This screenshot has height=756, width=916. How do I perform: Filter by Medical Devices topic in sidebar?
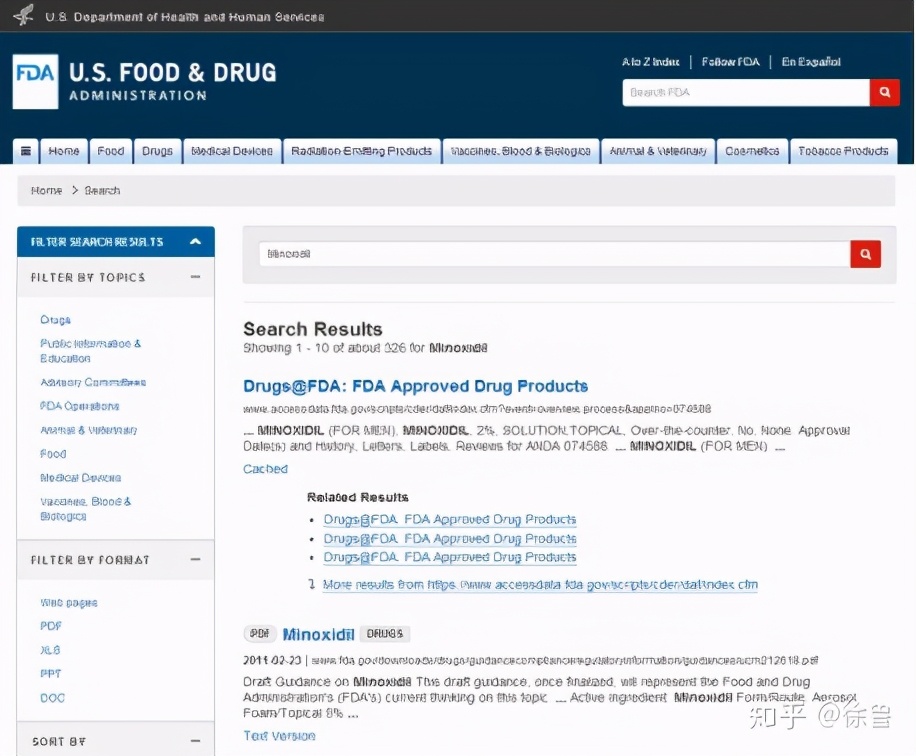click(x=81, y=478)
